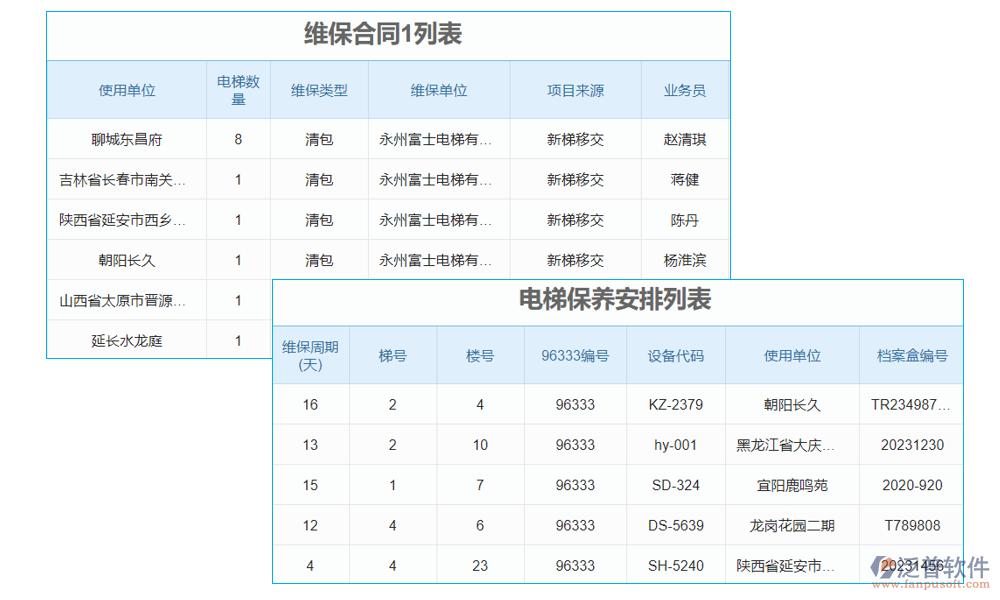1000x600 pixels.
Task: Click the 使用单位 column header
Action: coord(127,89)
